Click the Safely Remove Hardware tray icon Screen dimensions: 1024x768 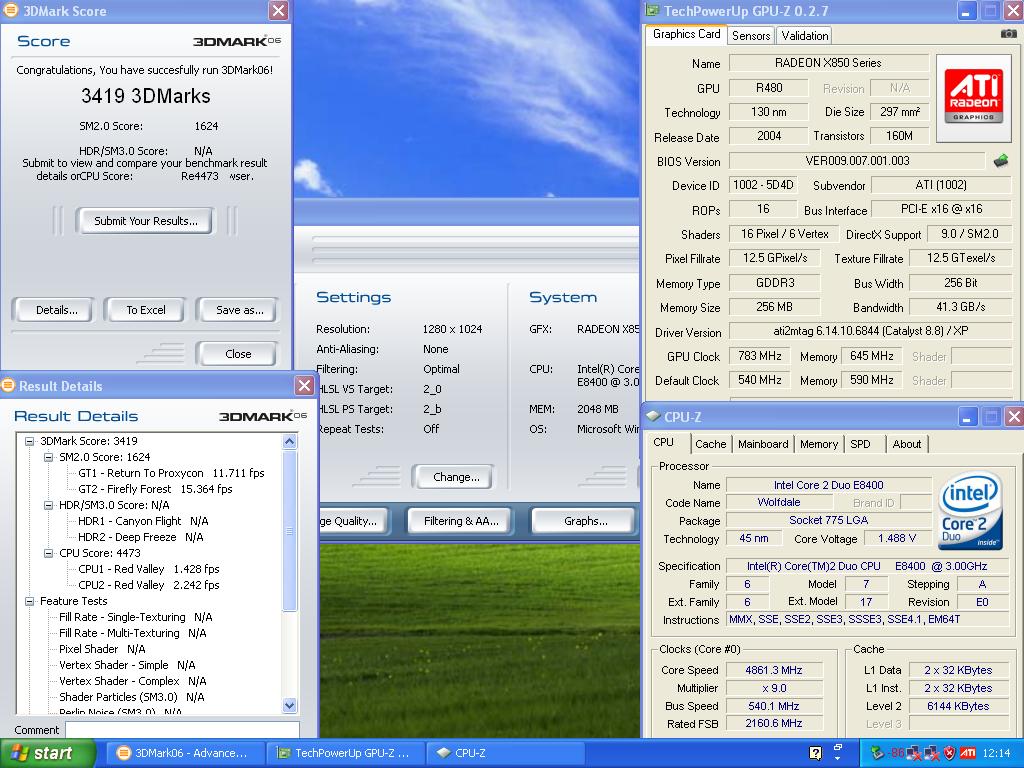pyautogui.click(x=877, y=753)
